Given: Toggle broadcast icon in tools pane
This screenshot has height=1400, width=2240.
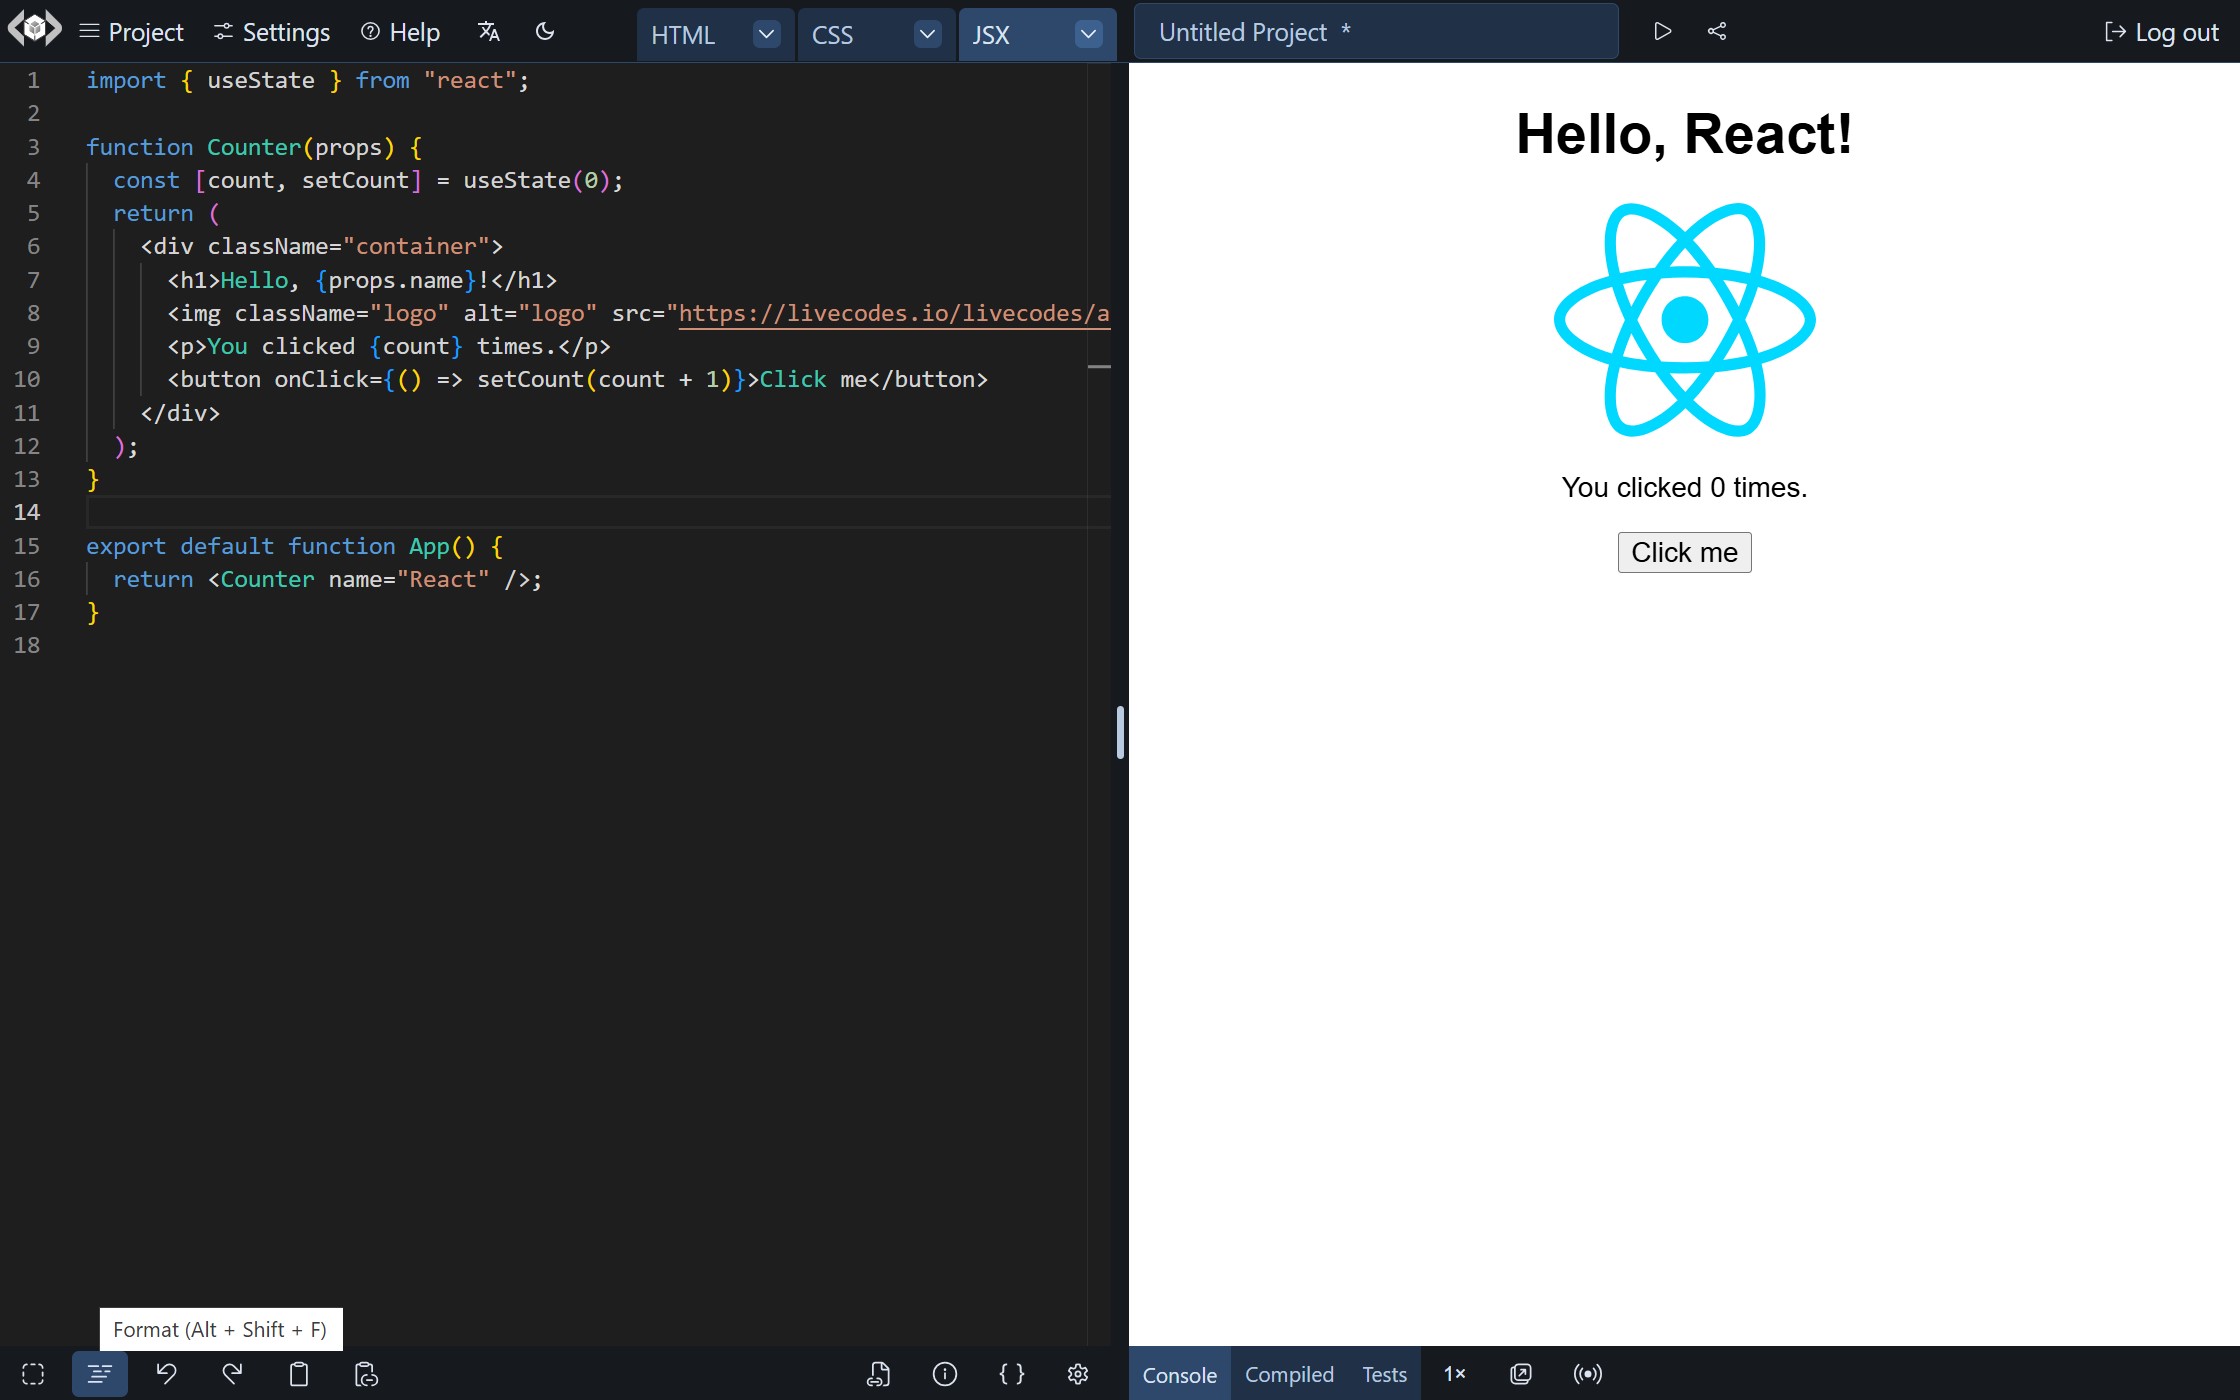Looking at the screenshot, I should pyautogui.click(x=1587, y=1374).
